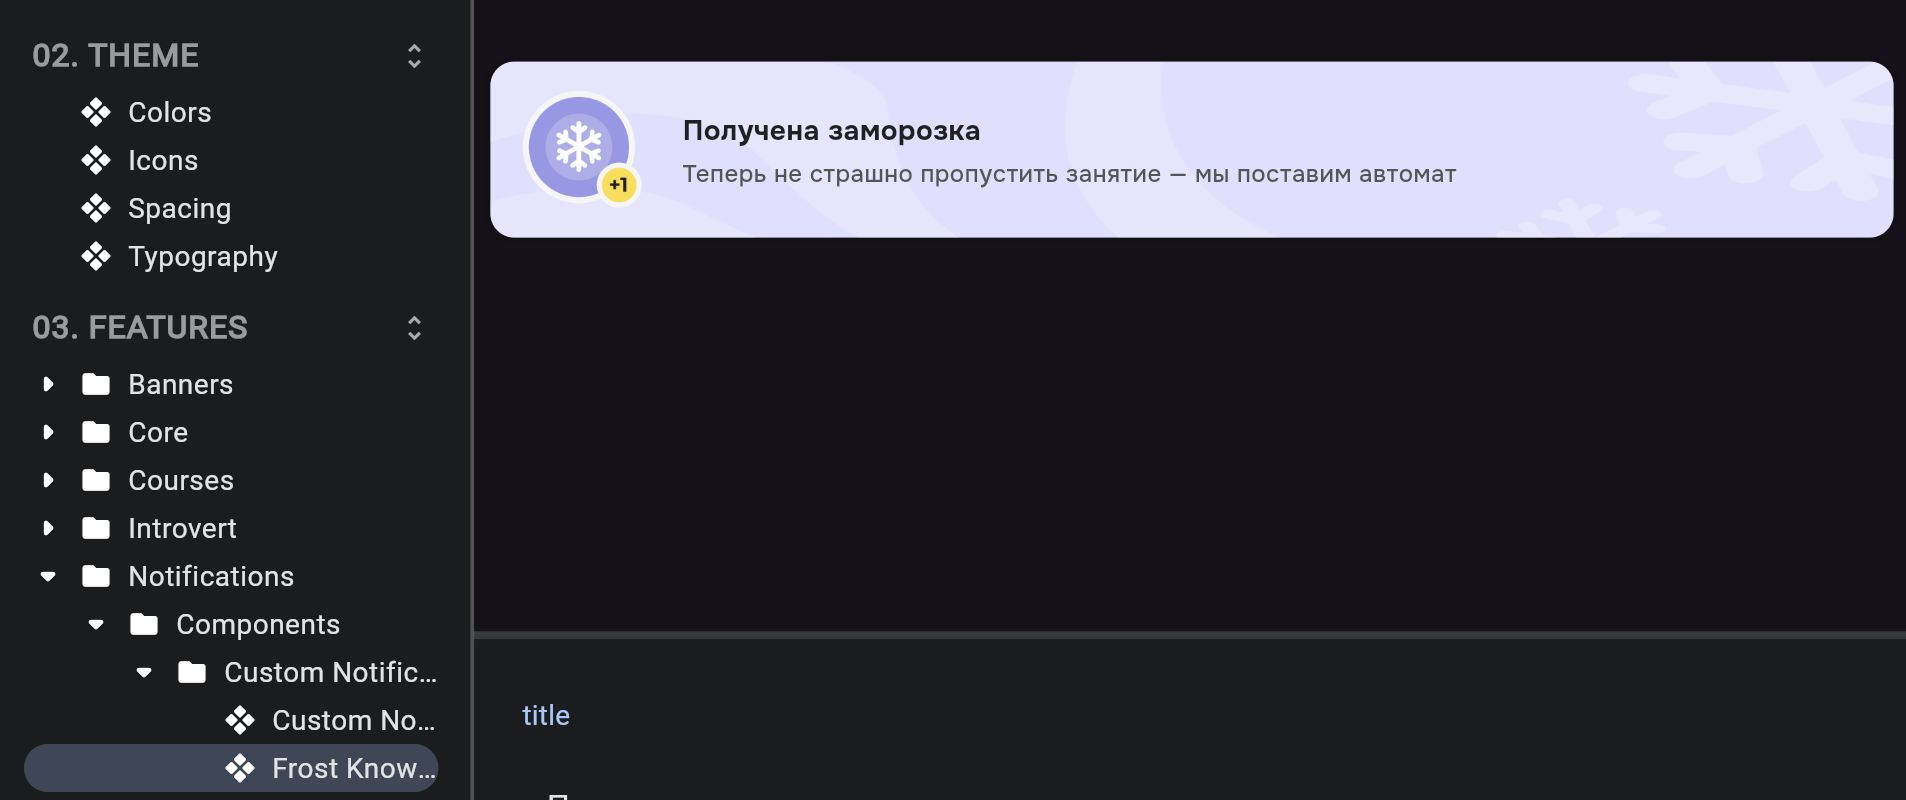The width and height of the screenshot is (1906, 800).
Task: Collapse Custom Notific... folder arrow
Action: click(x=144, y=672)
